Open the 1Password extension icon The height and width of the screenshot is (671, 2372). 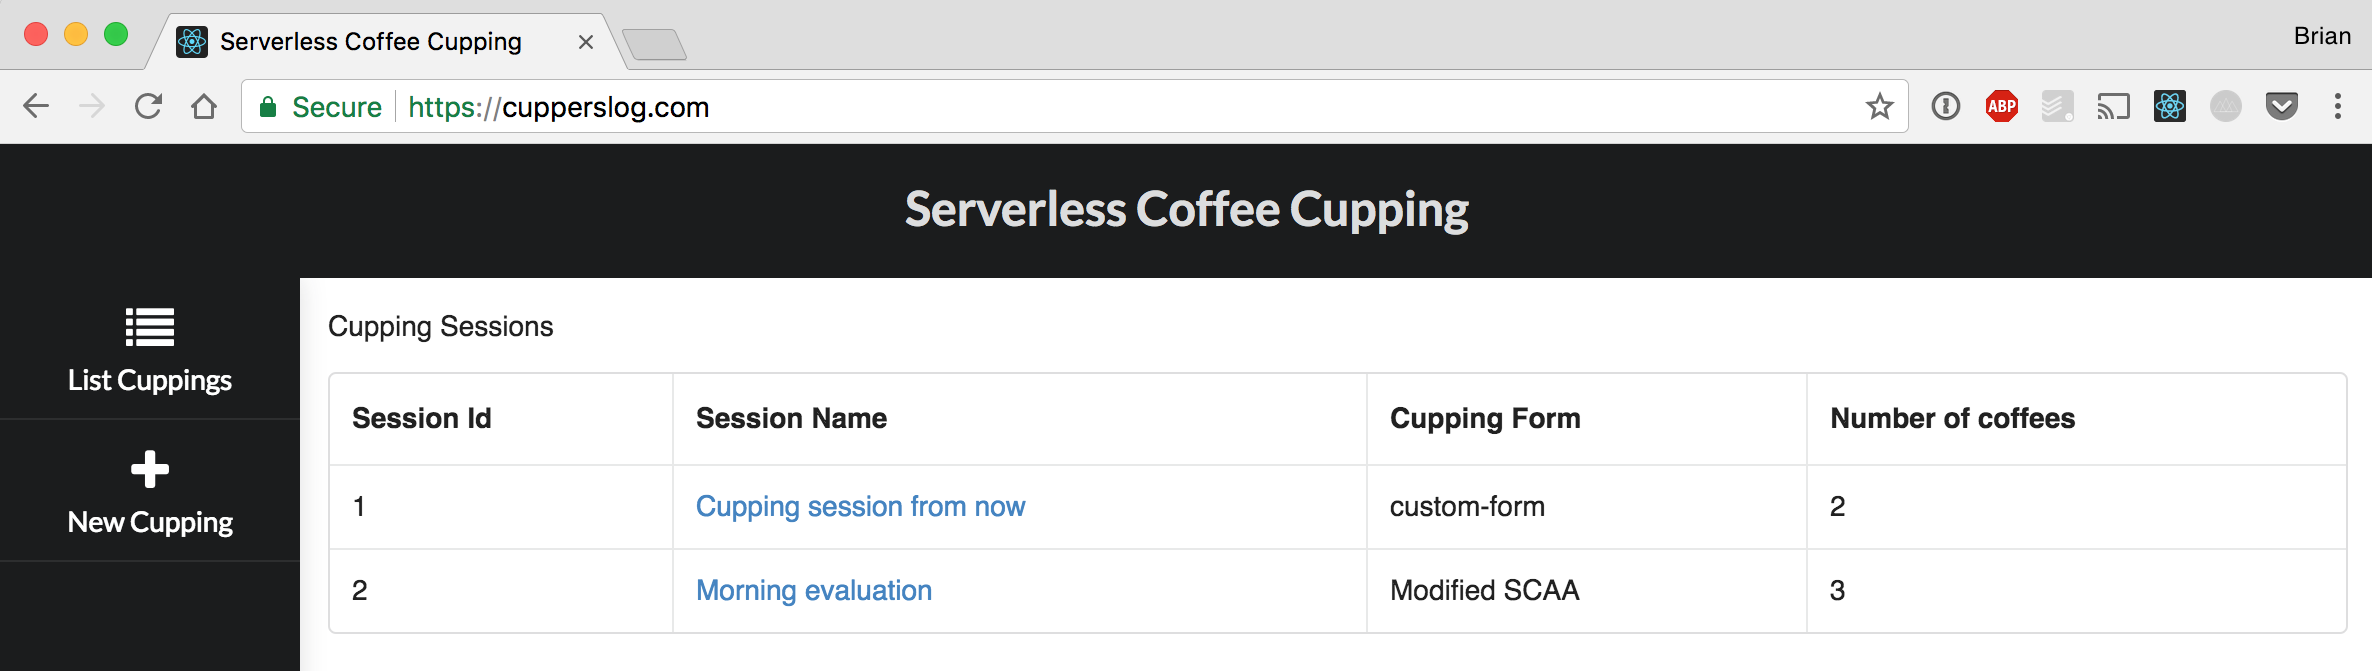pyautogui.click(x=1946, y=106)
